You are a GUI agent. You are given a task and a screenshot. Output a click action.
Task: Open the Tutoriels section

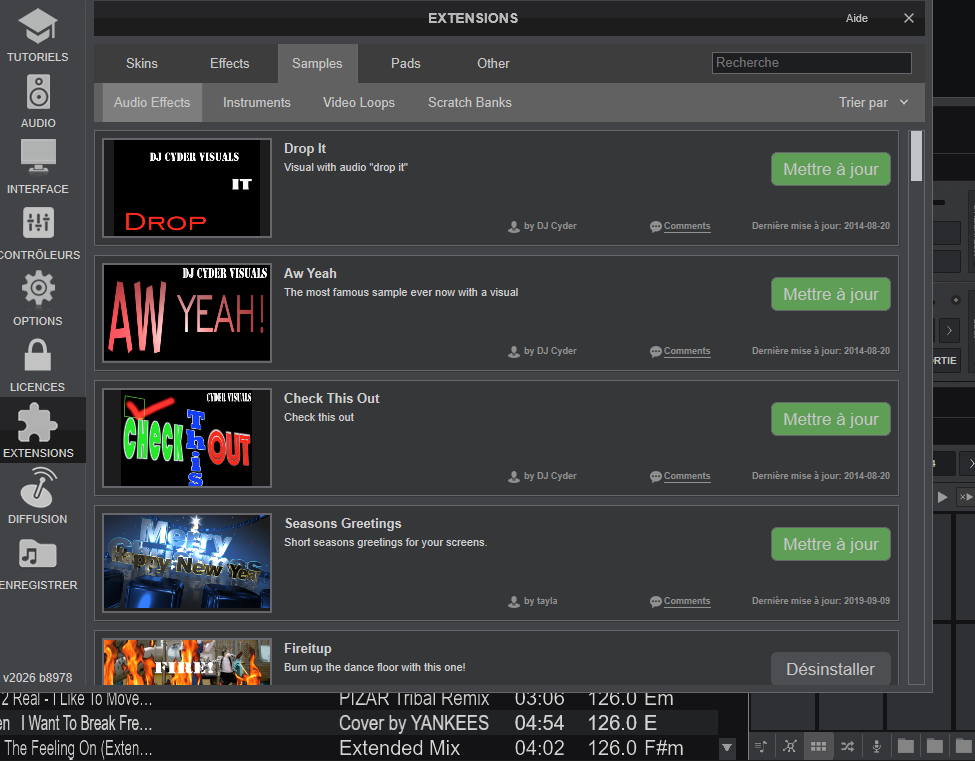pos(38,34)
